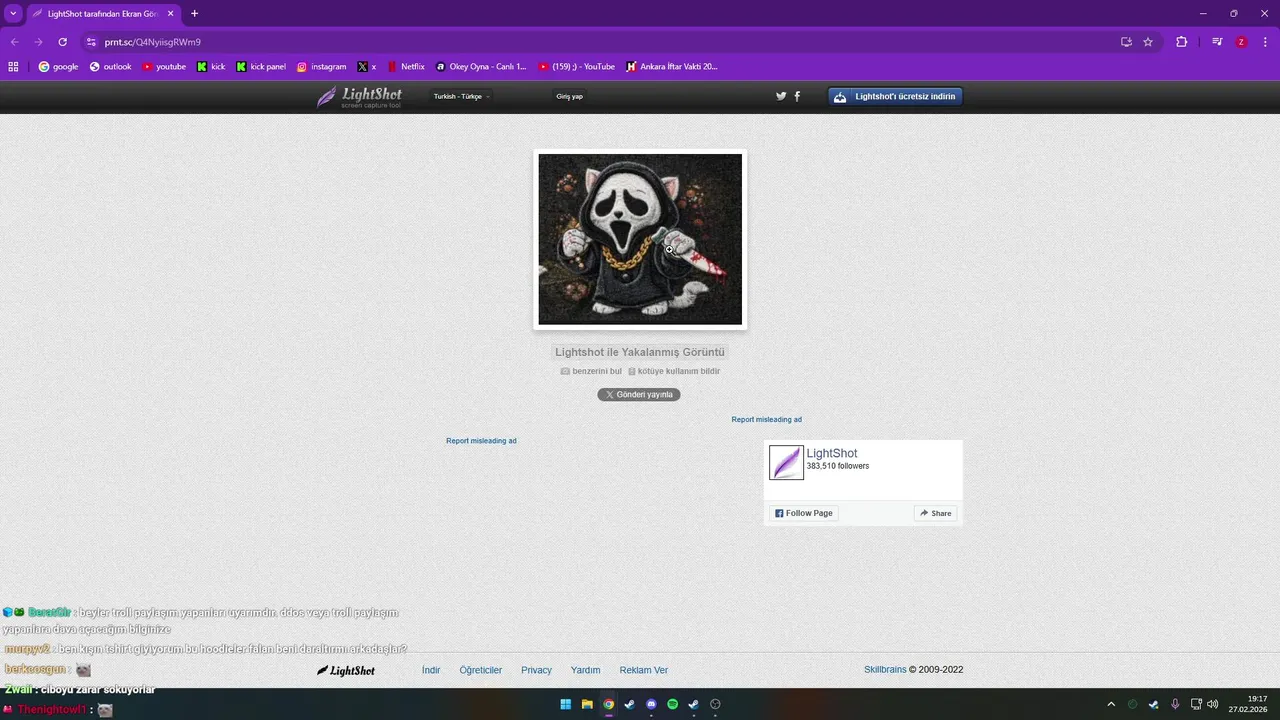Viewport: 1280px width, 720px height.
Task: Open the Öğreticiler footer link
Action: 481,670
